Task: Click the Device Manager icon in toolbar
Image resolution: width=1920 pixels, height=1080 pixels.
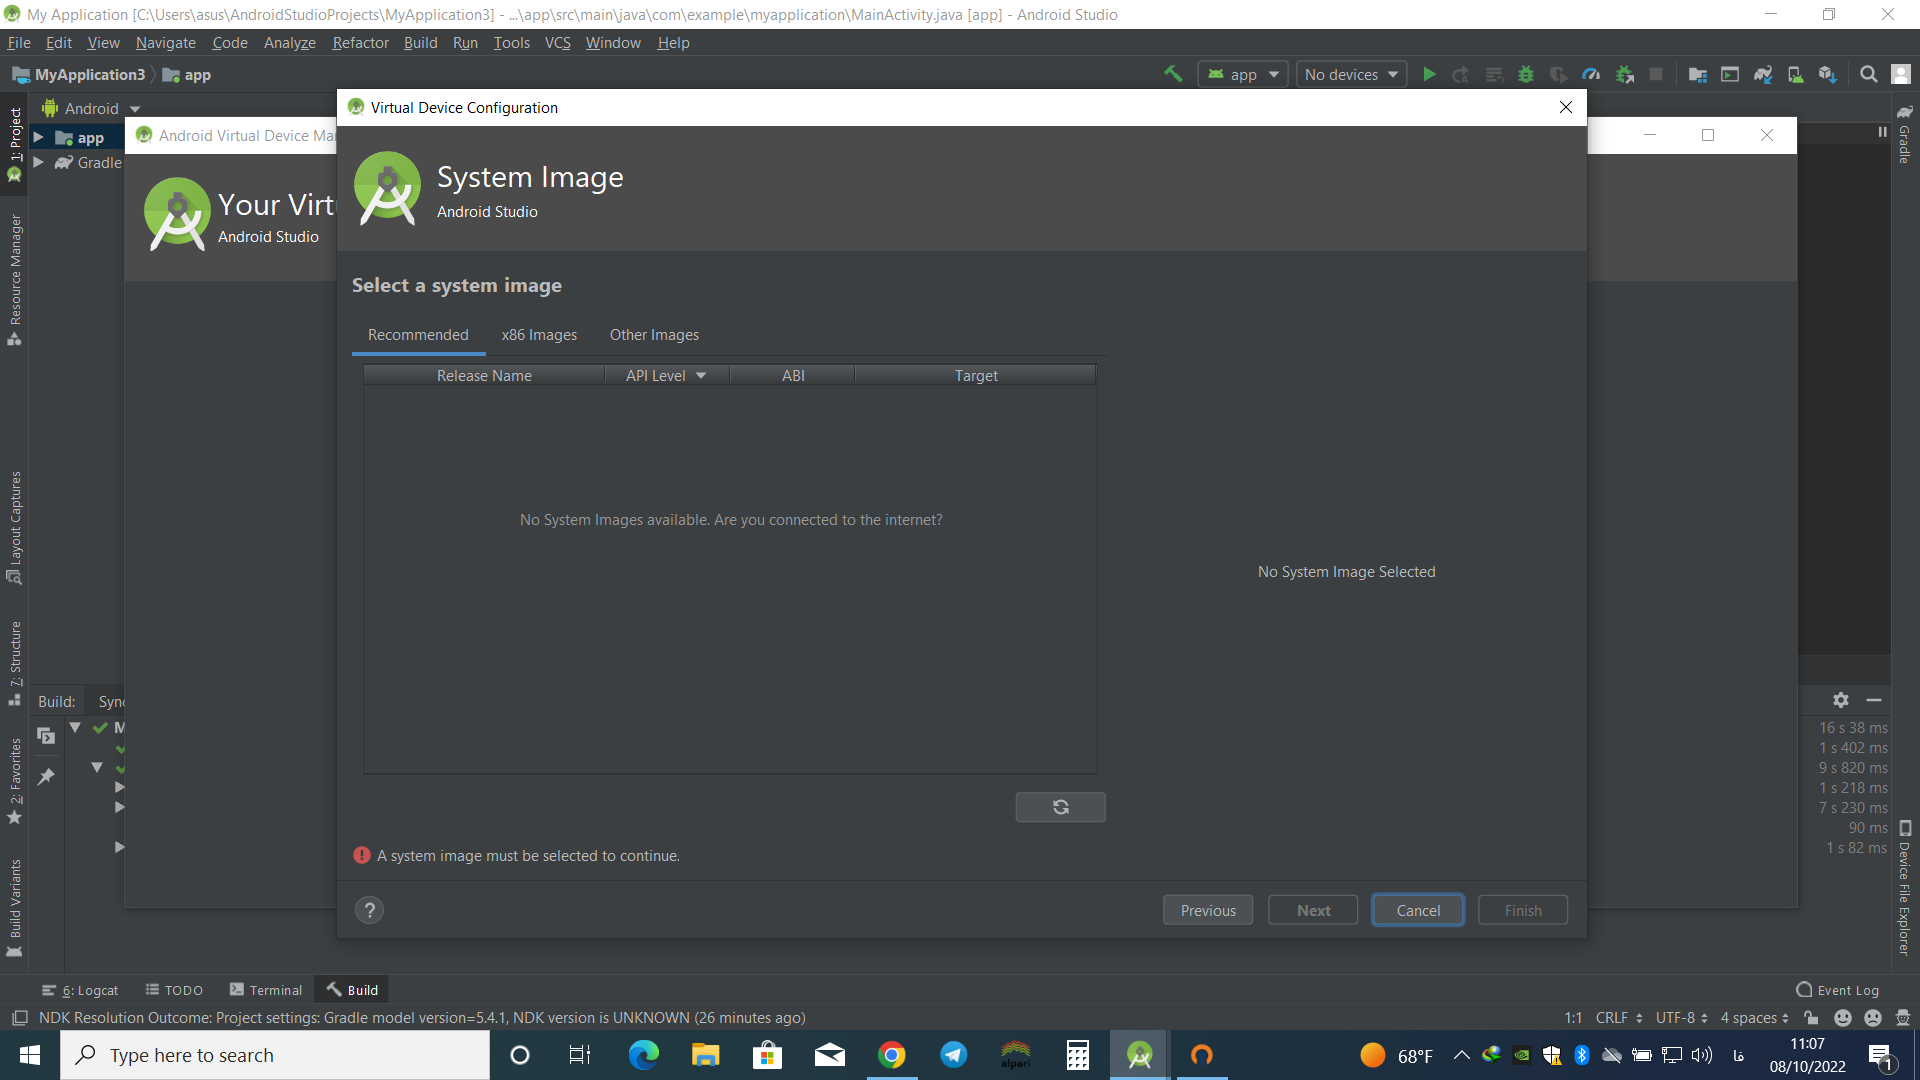Action: point(1796,74)
